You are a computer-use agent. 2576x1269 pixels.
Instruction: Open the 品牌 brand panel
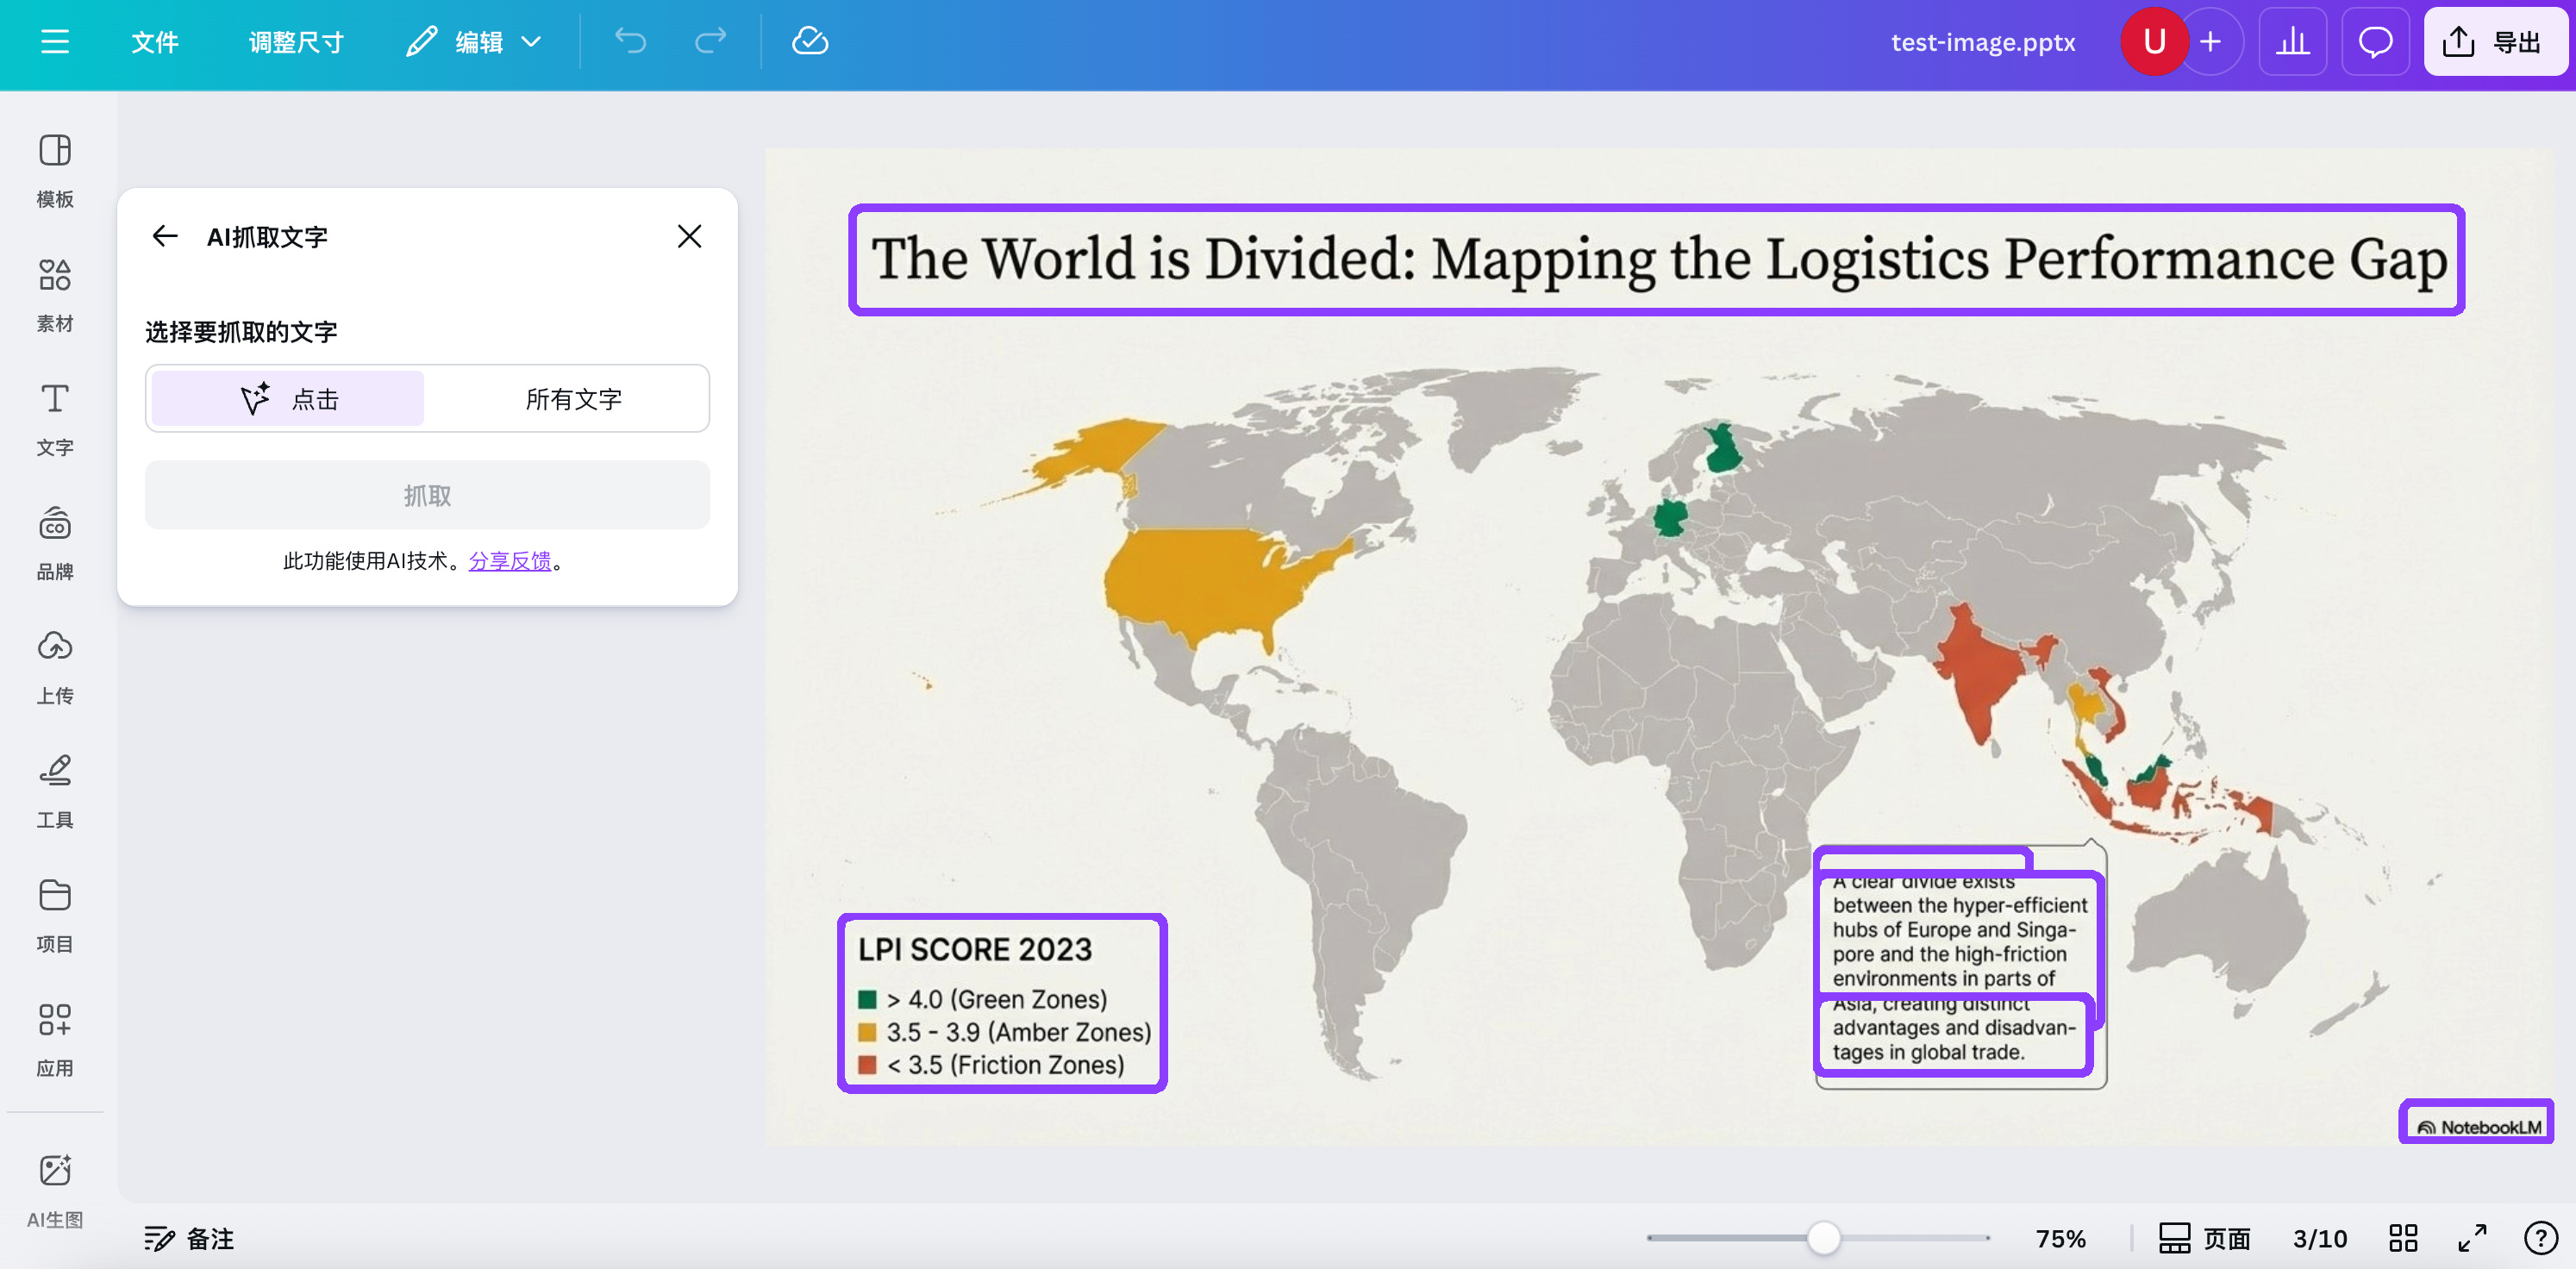point(55,542)
